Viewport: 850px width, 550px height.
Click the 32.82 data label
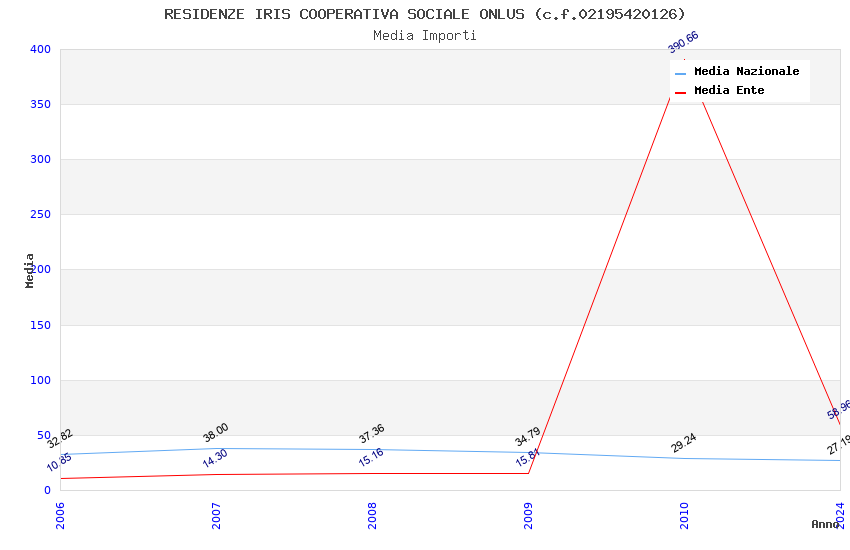pyautogui.click(x=60, y=438)
